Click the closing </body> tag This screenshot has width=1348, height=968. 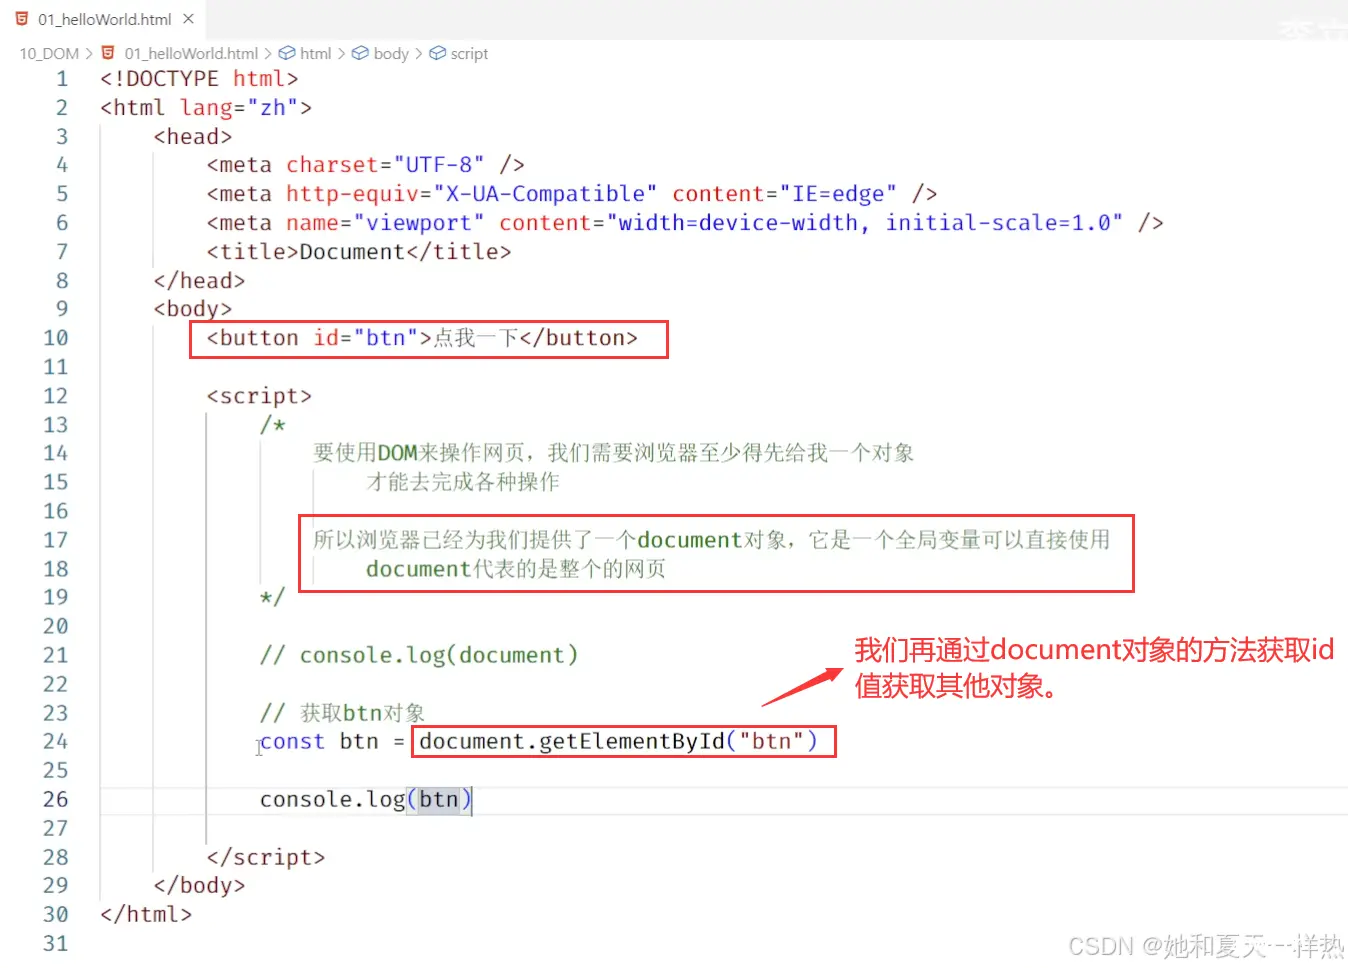pyautogui.click(x=199, y=885)
